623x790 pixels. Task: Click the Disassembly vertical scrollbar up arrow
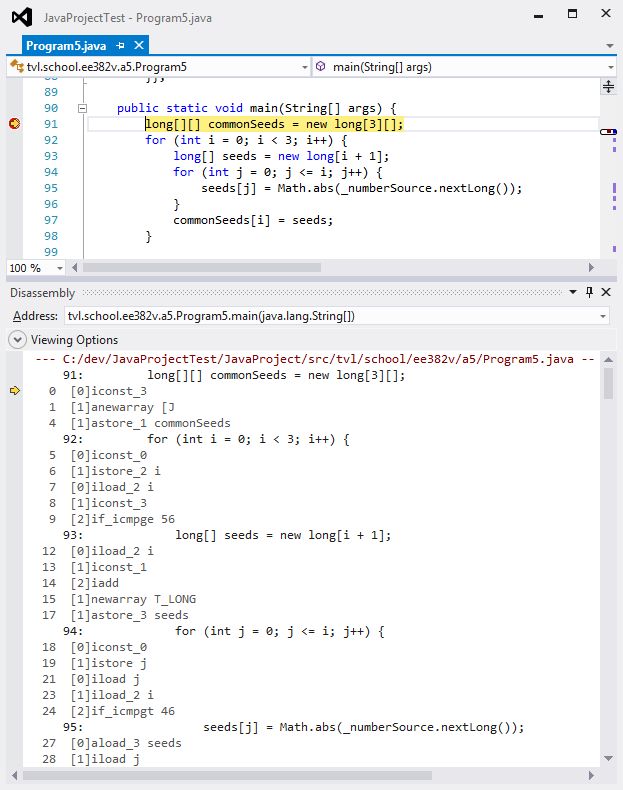pyautogui.click(x=608, y=360)
